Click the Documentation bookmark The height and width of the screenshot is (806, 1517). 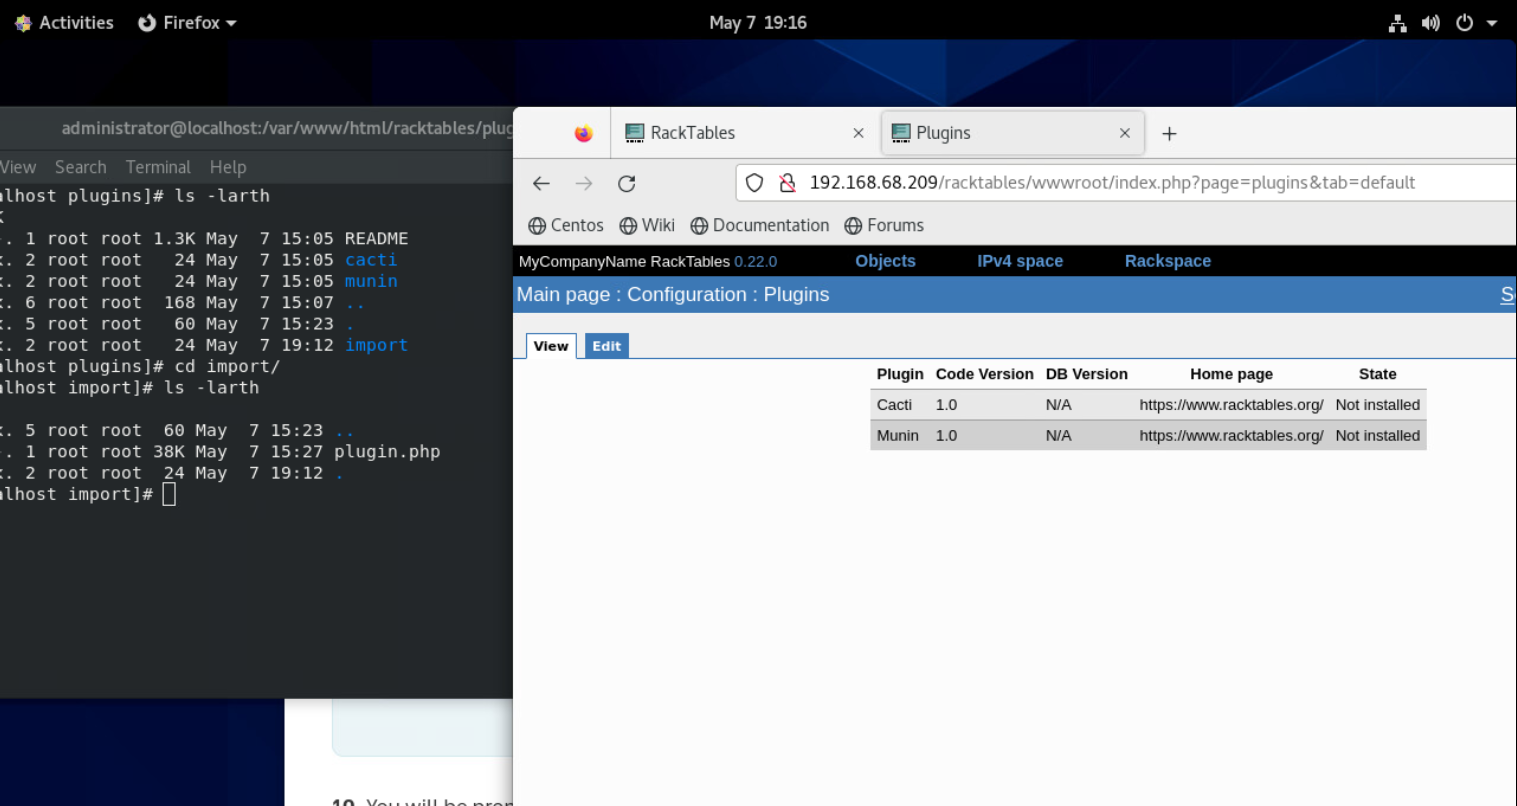click(760, 225)
